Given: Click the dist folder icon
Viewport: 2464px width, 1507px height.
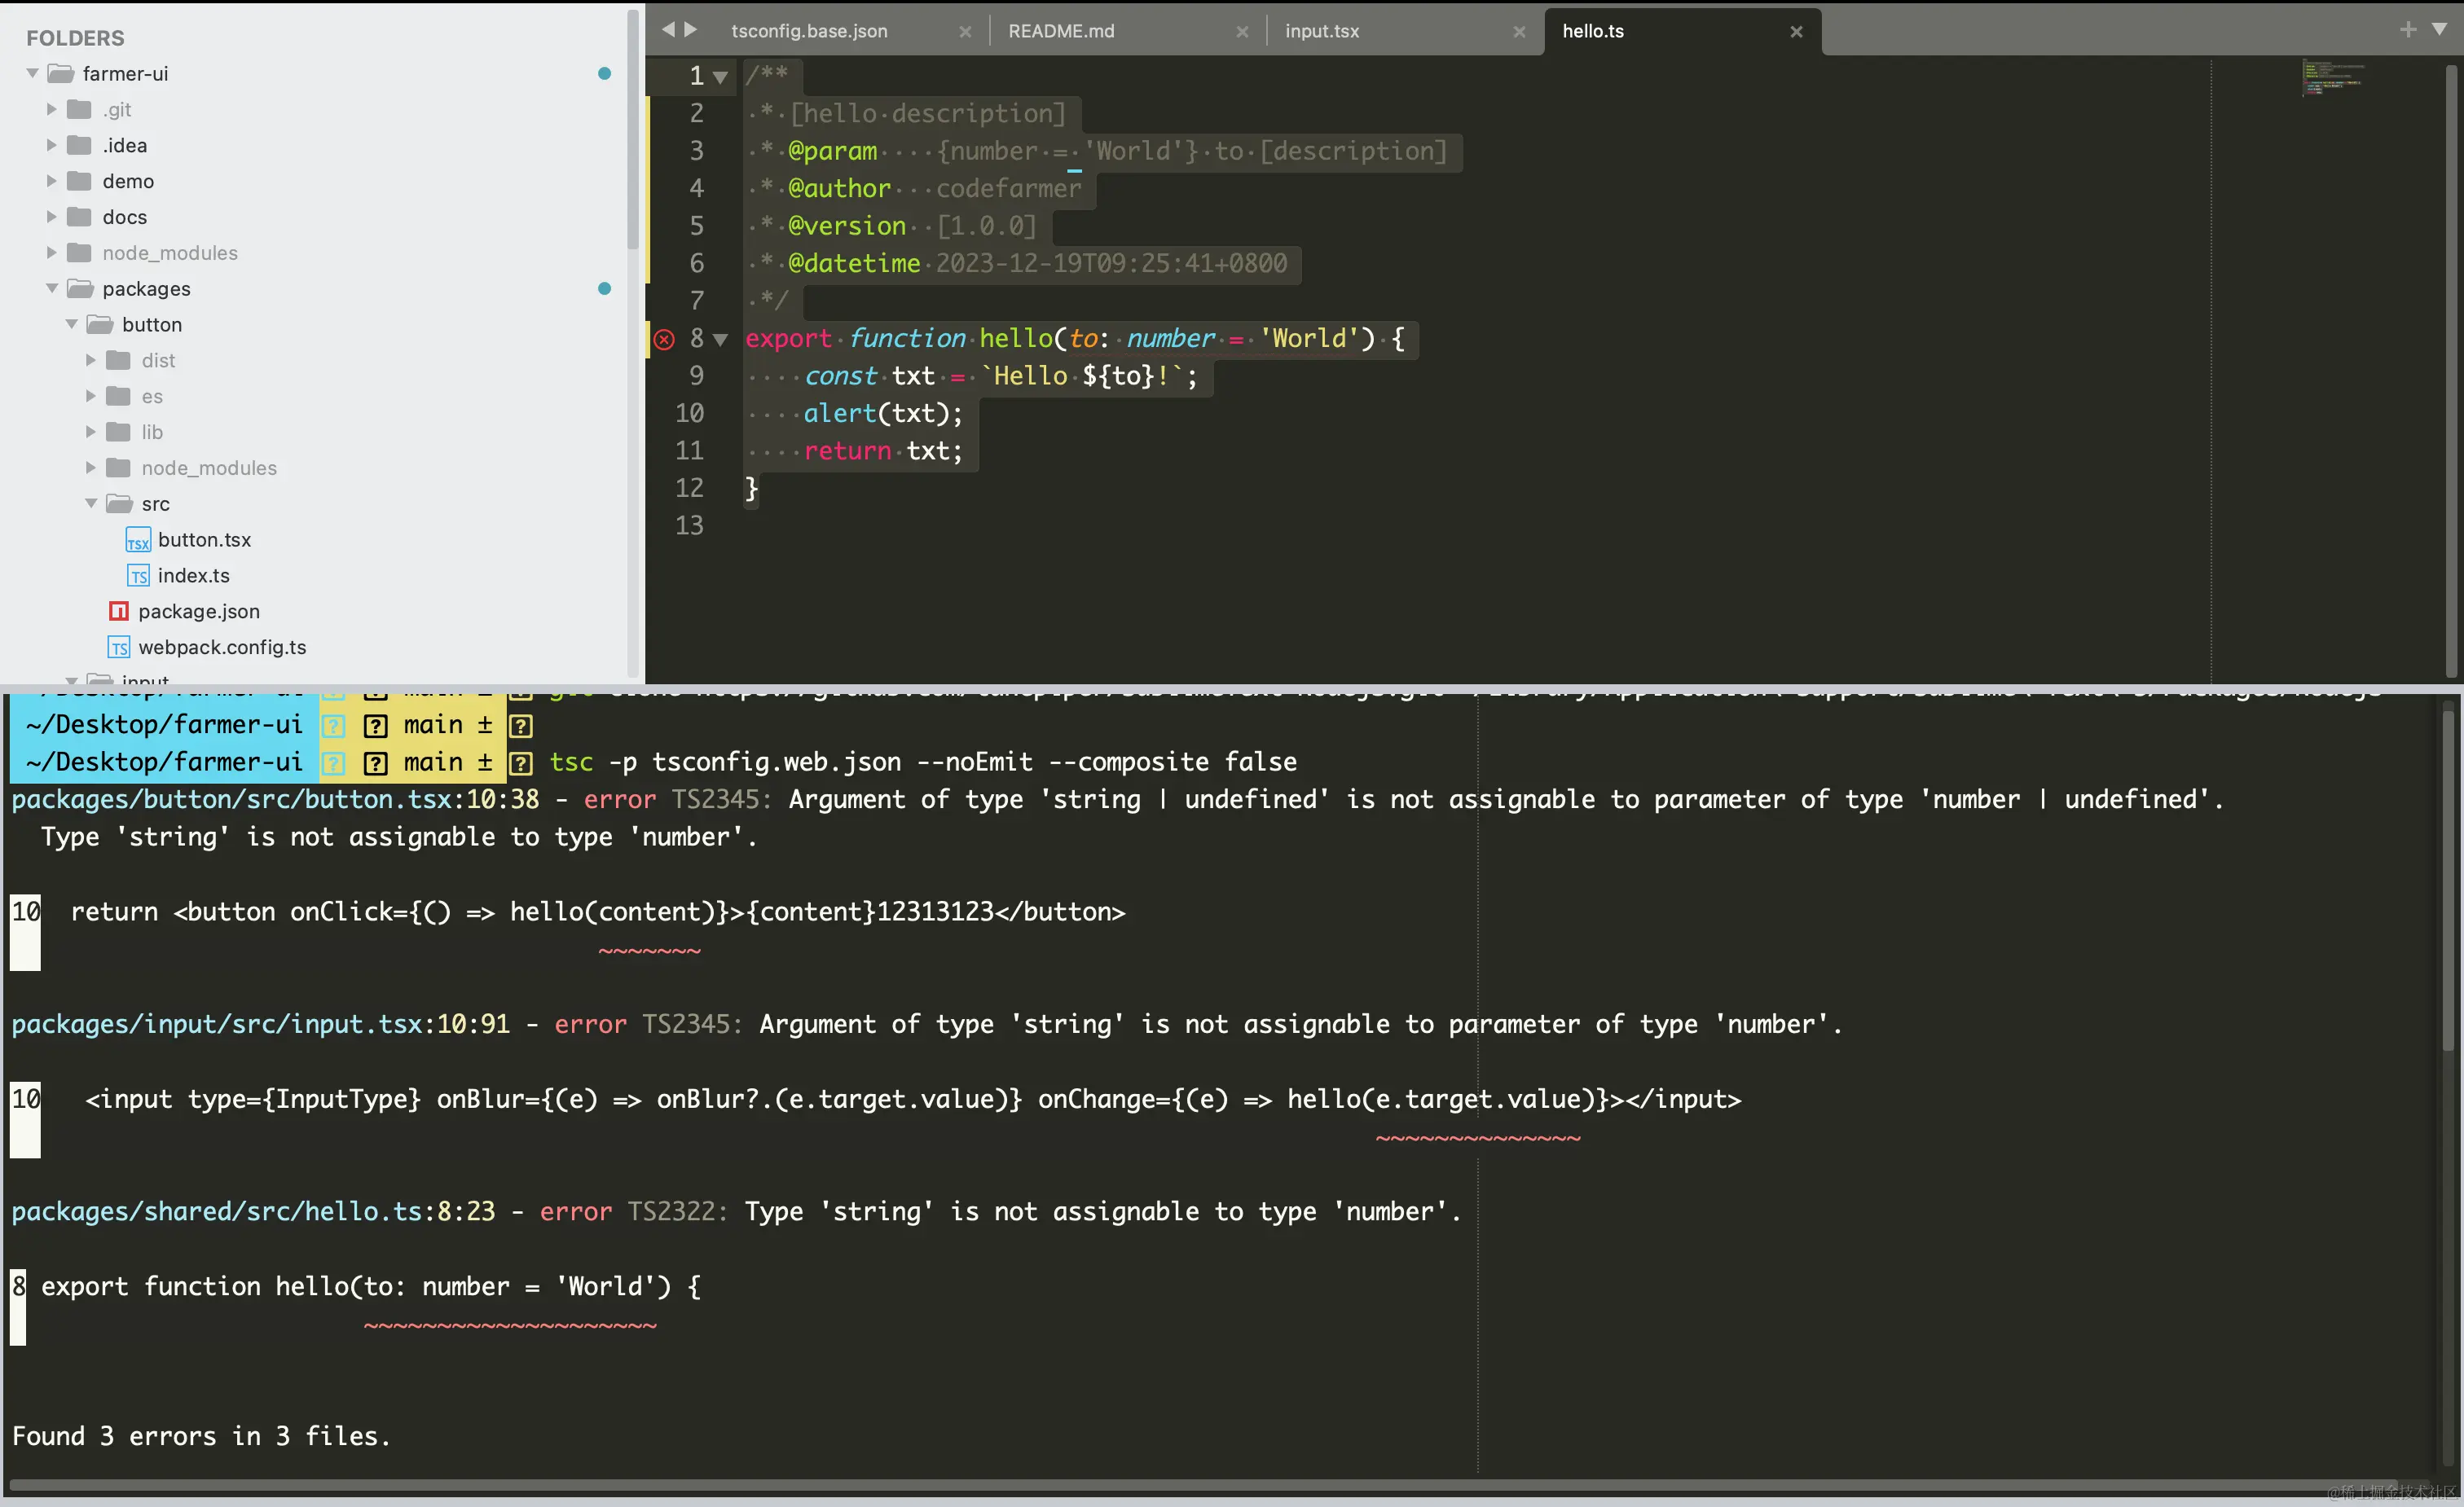Looking at the screenshot, I should 118,360.
